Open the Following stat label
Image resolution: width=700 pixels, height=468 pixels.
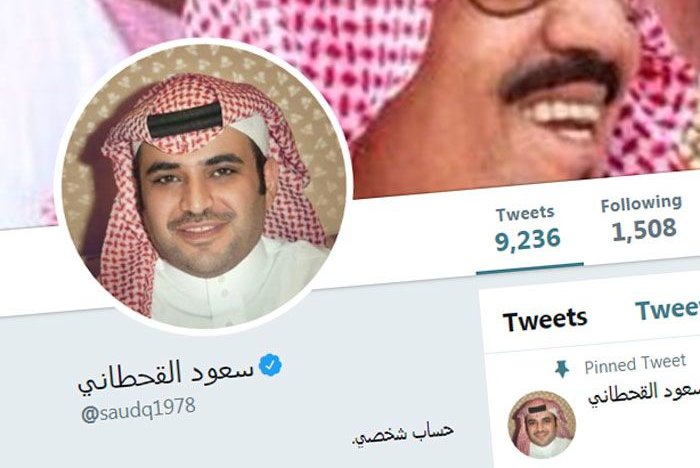(641, 204)
